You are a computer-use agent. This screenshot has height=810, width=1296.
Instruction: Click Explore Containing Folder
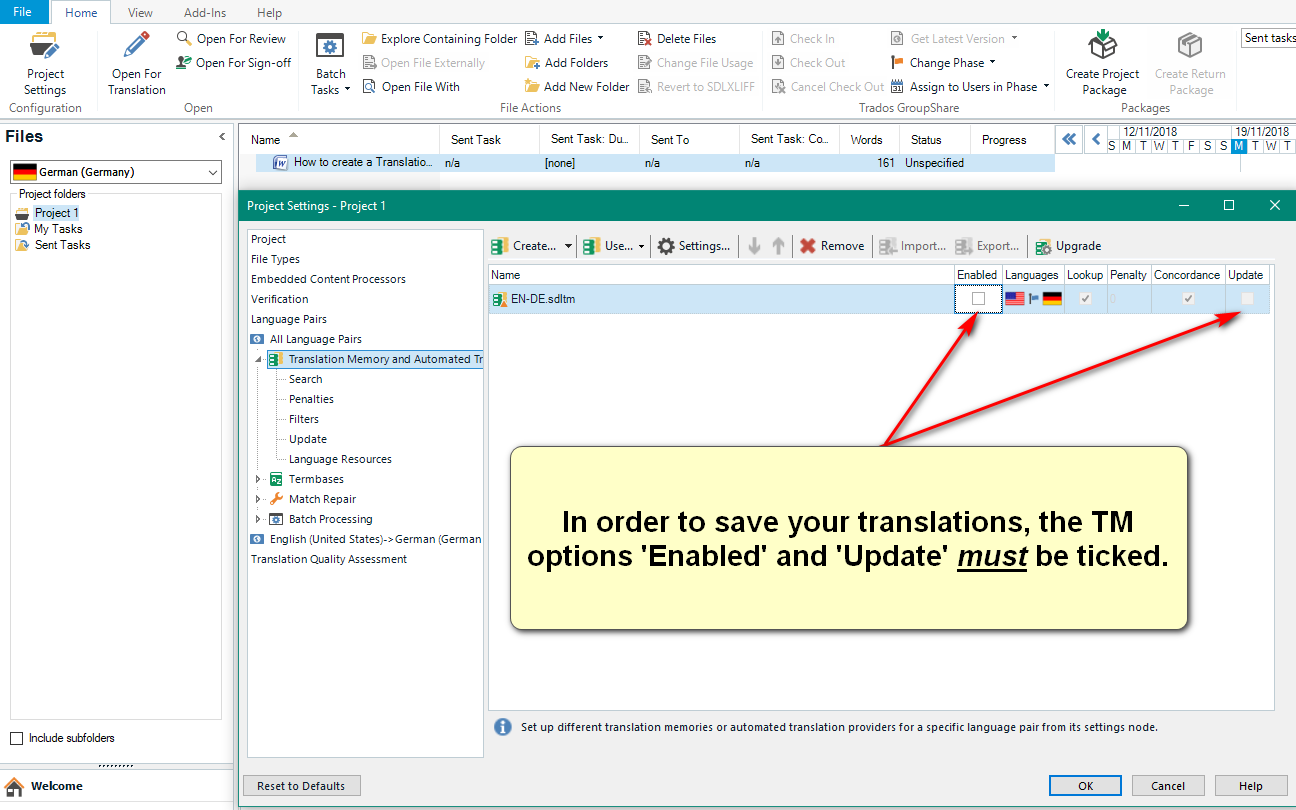[439, 39]
